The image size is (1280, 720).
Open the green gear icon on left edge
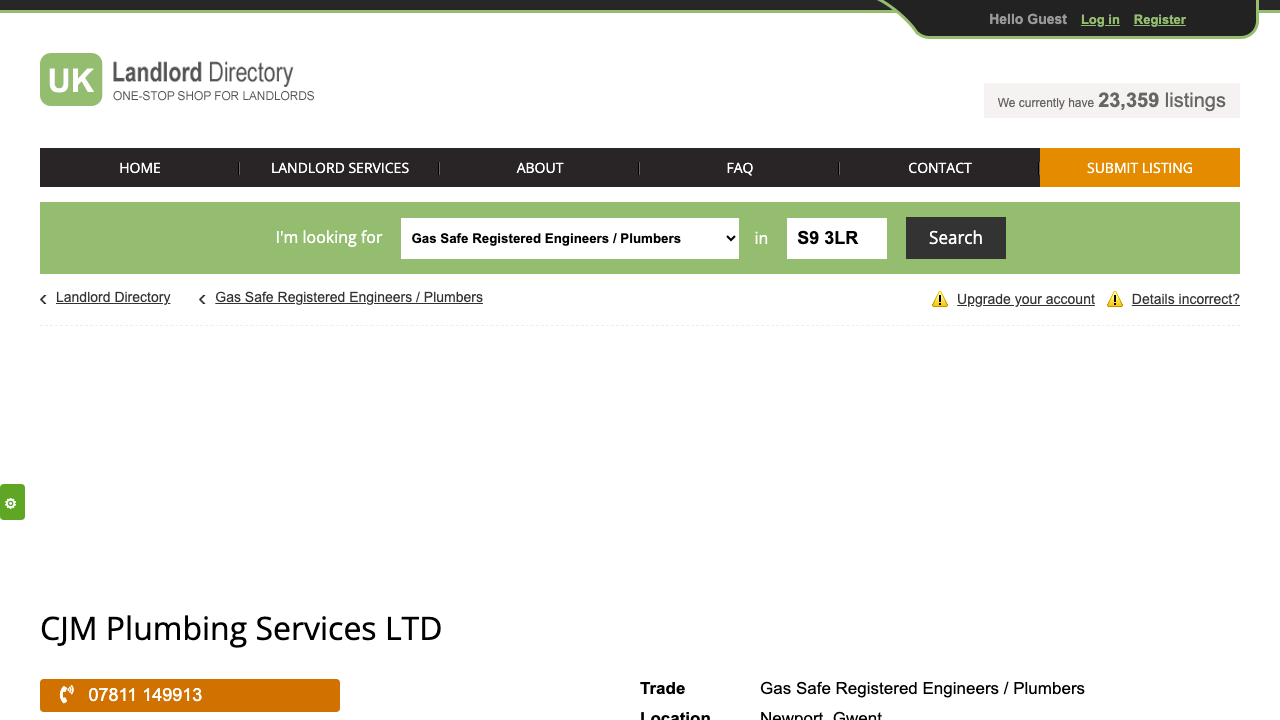coord(12,502)
